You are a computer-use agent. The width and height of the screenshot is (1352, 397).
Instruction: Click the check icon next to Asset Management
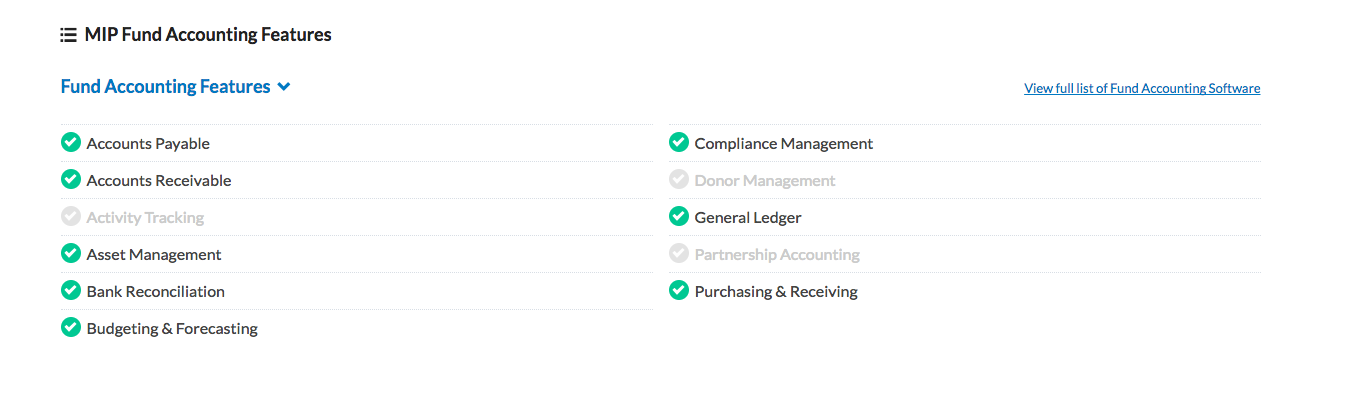pyautogui.click(x=70, y=253)
